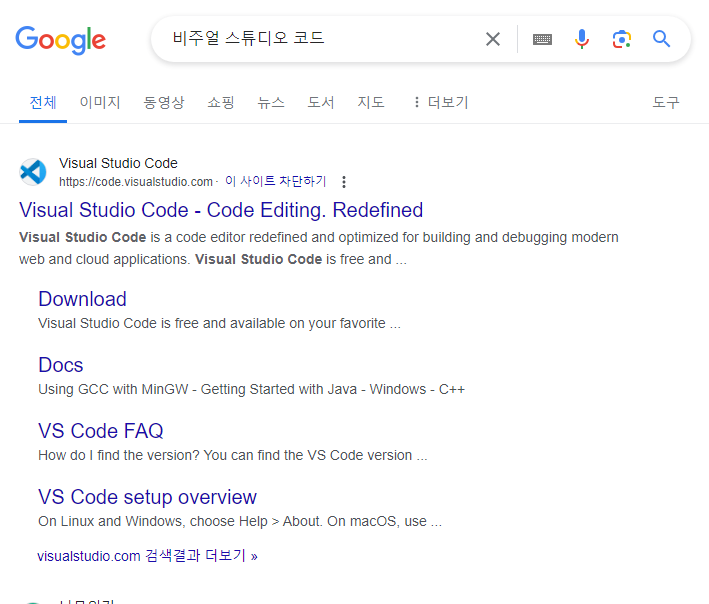Open the 도구 search tools
709x604 pixels.
(666, 102)
